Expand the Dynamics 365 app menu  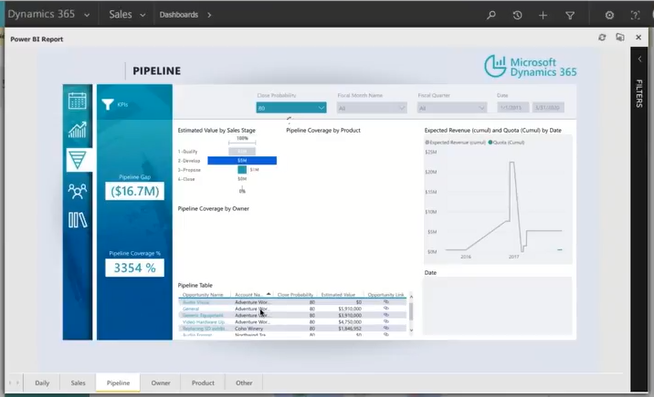point(87,15)
